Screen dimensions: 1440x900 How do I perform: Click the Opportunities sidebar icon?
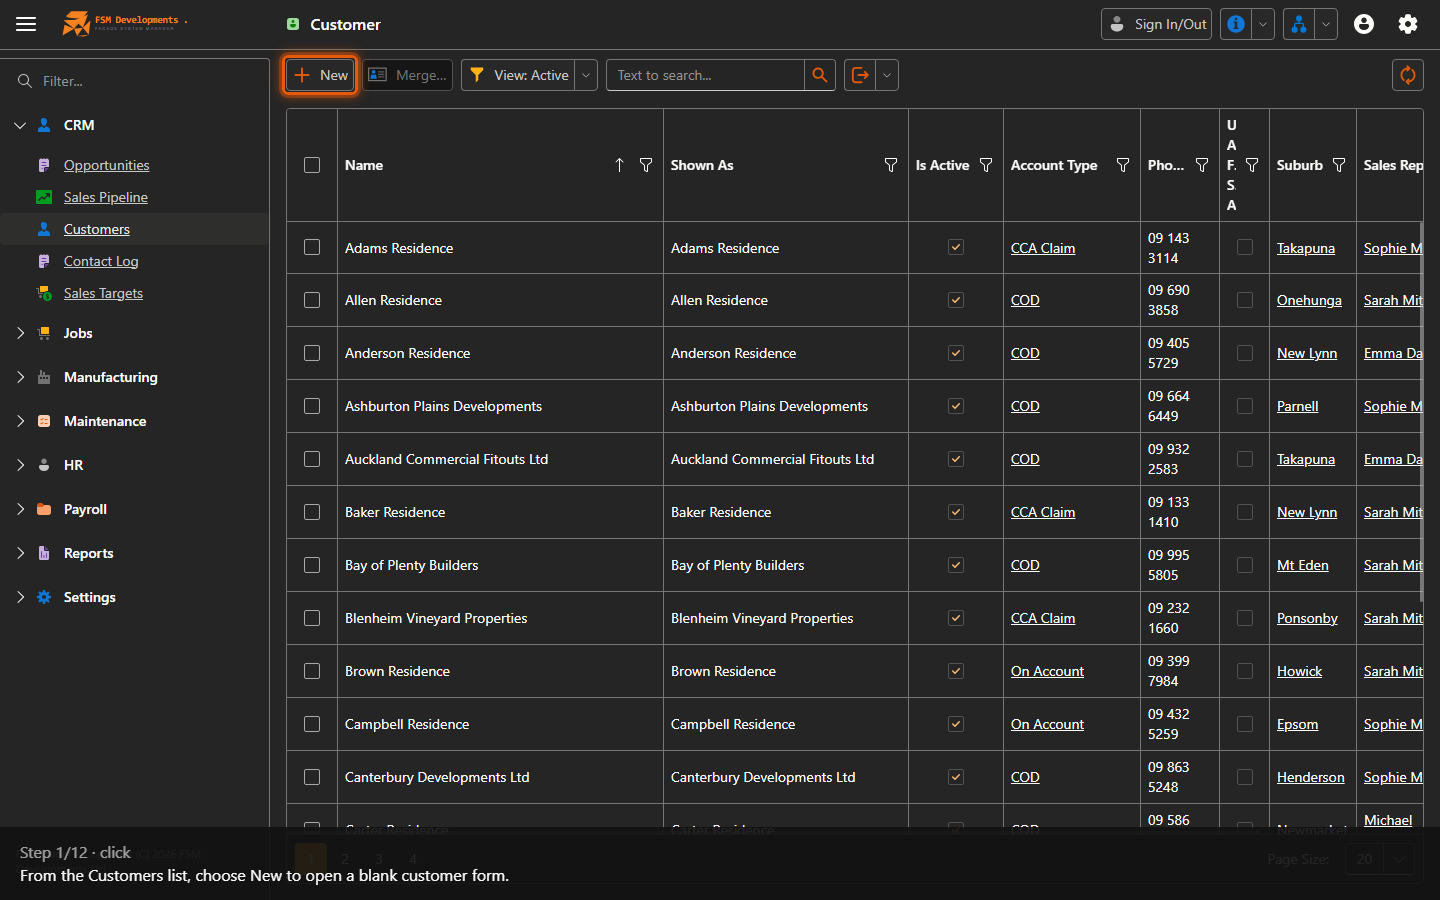click(44, 165)
